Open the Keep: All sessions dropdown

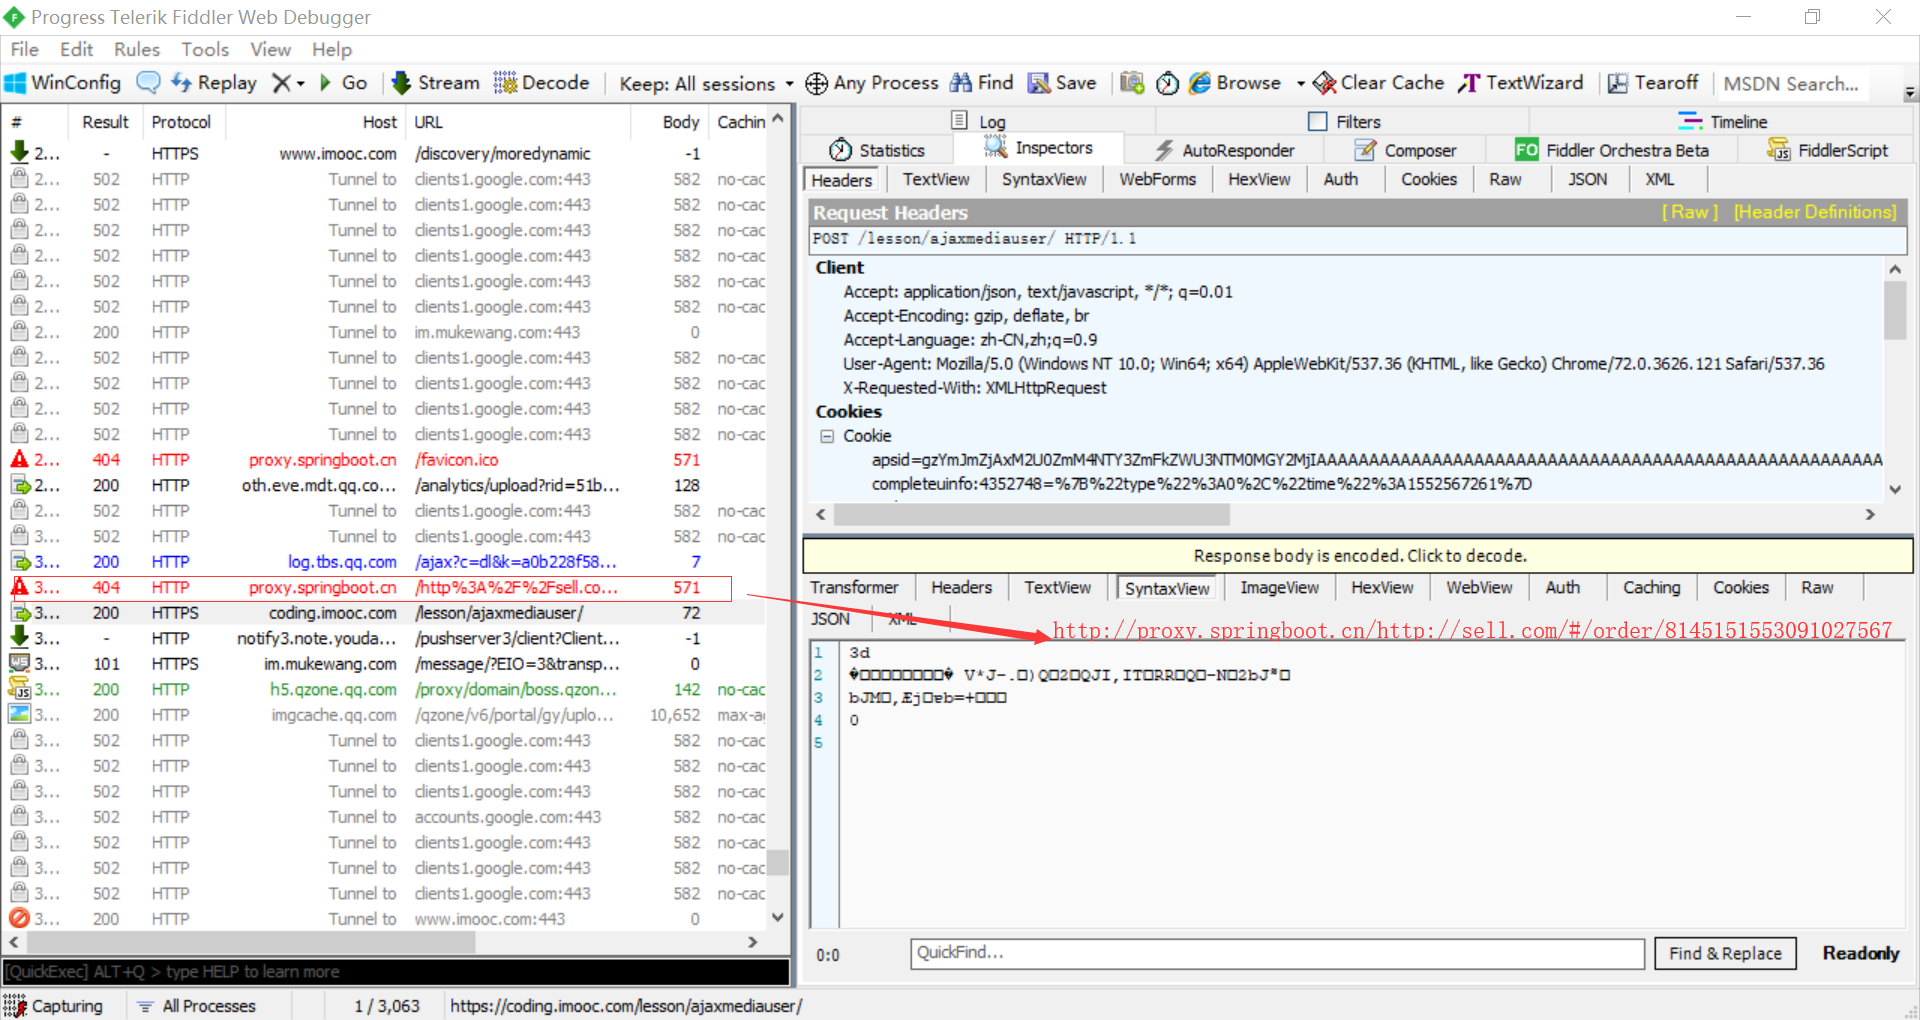706,84
